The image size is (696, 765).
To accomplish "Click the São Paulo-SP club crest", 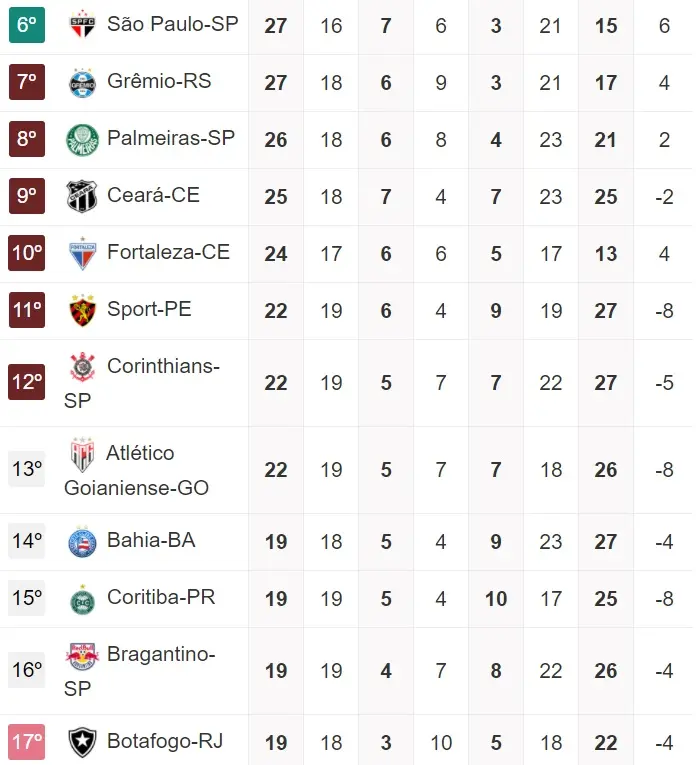I will pos(81,24).
